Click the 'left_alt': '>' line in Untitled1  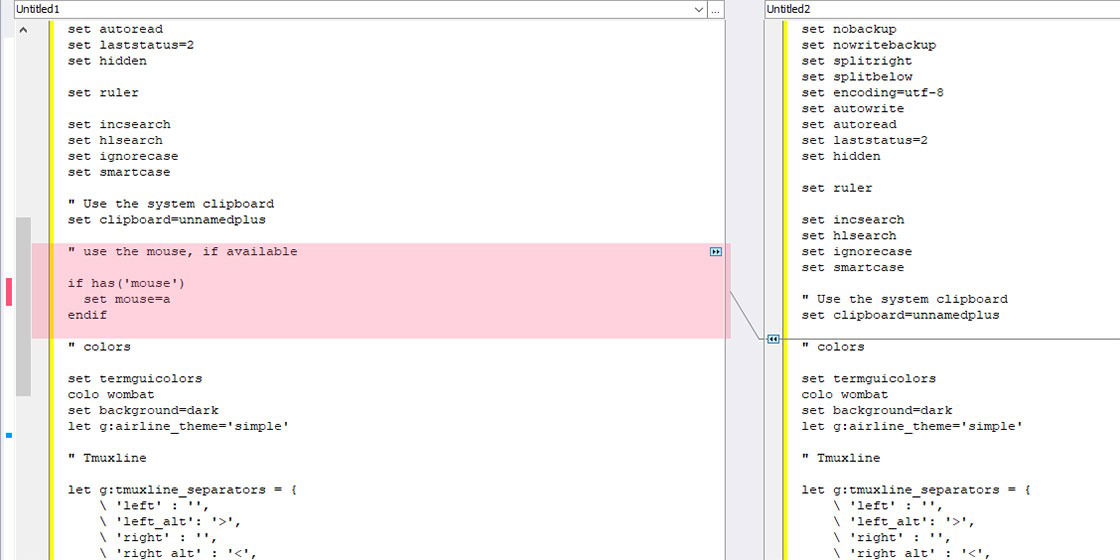171,521
